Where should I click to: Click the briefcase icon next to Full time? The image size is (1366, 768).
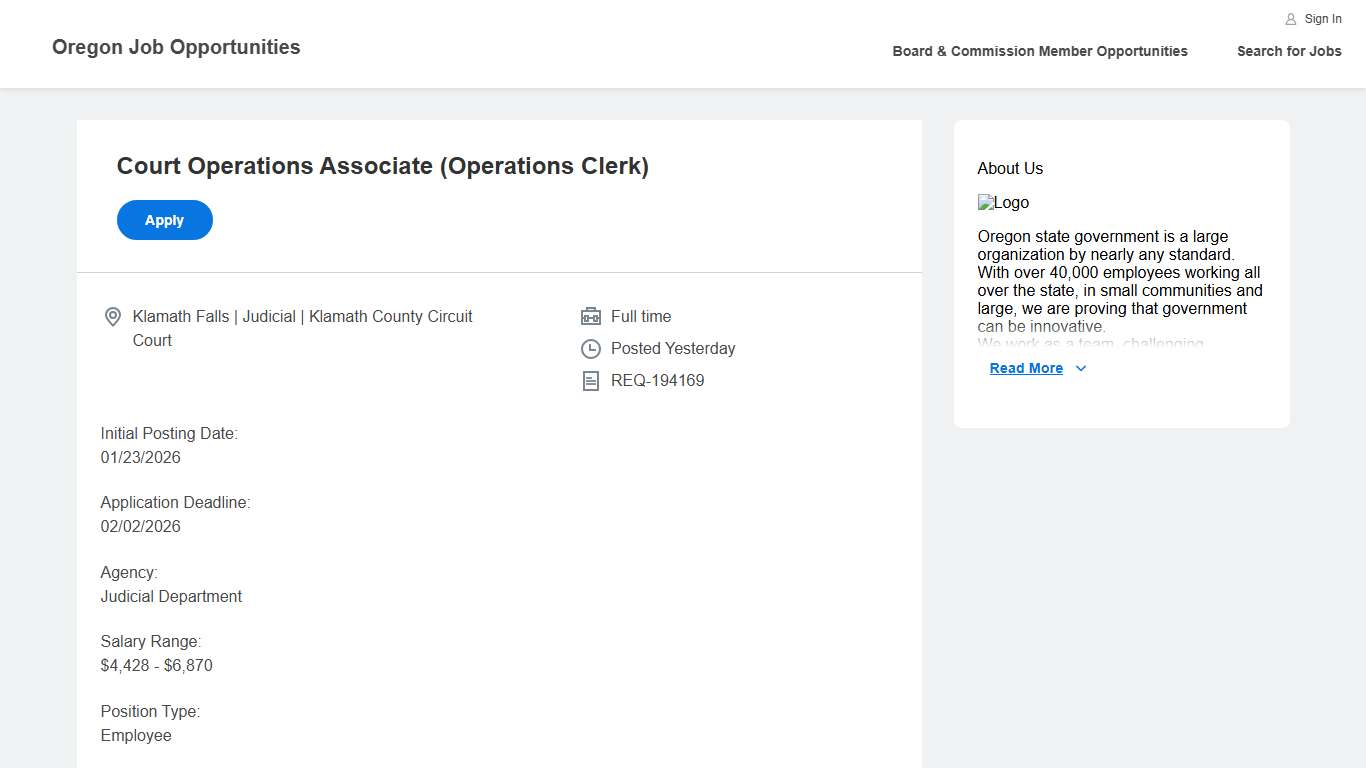pyautogui.click(x=591, y=316)
